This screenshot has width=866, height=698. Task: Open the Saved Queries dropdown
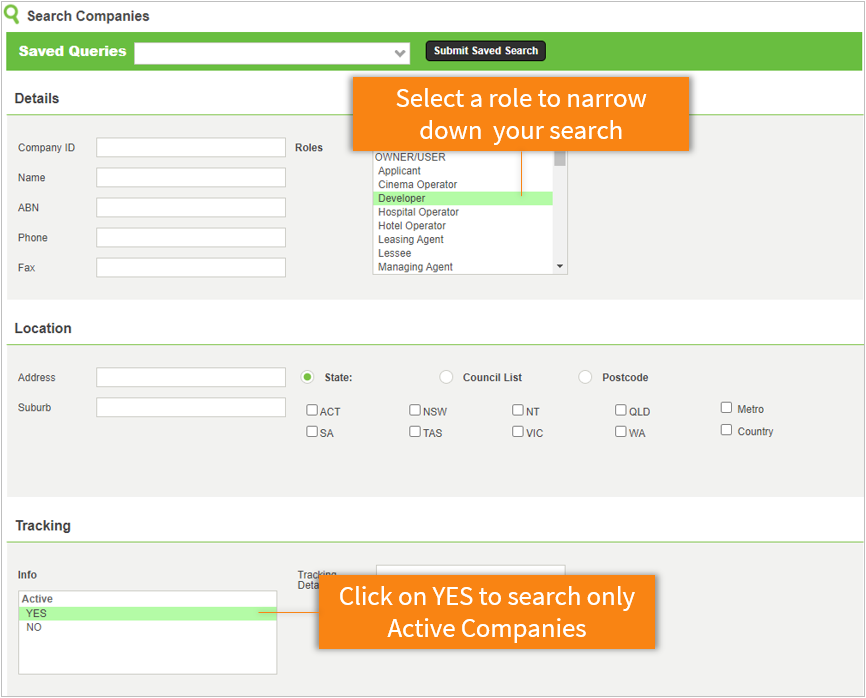[272, 53]
